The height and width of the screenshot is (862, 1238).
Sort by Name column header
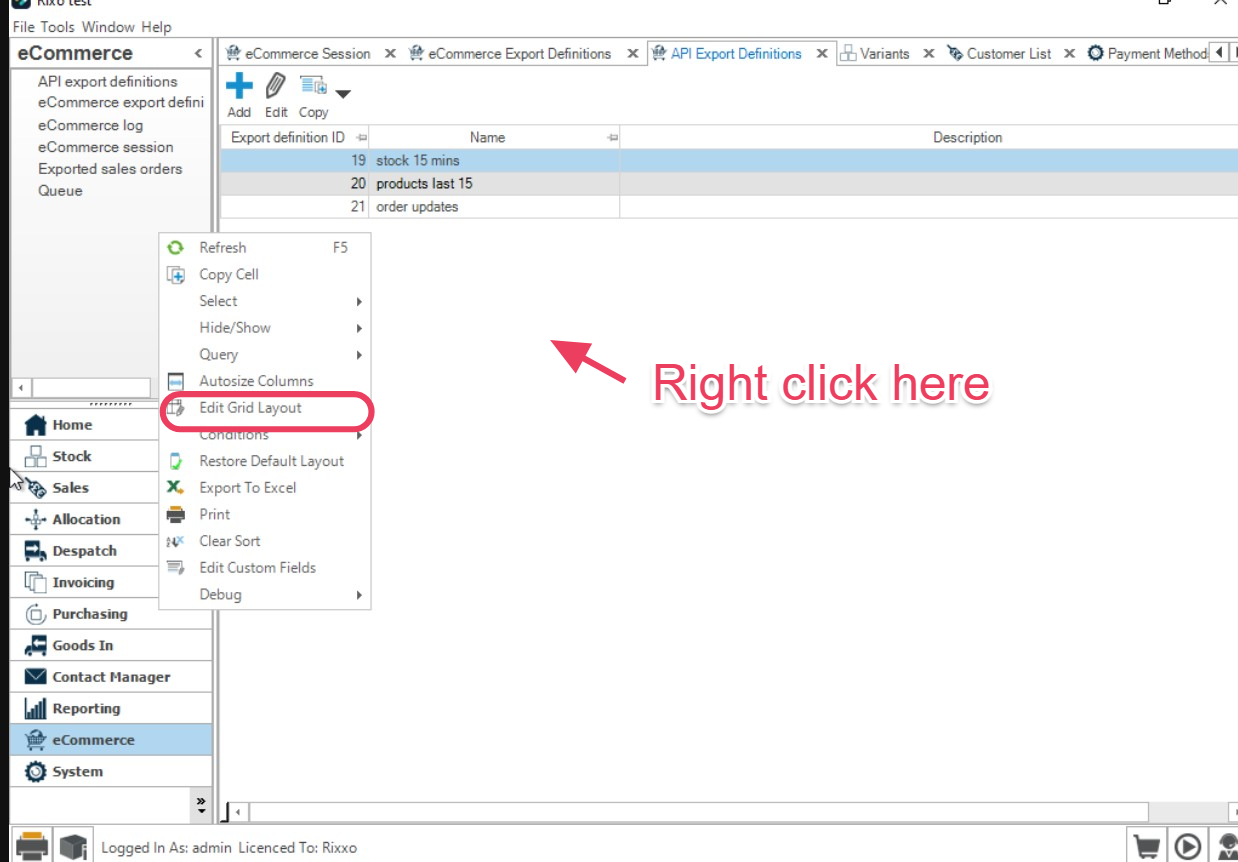click(x=494, y=138)
